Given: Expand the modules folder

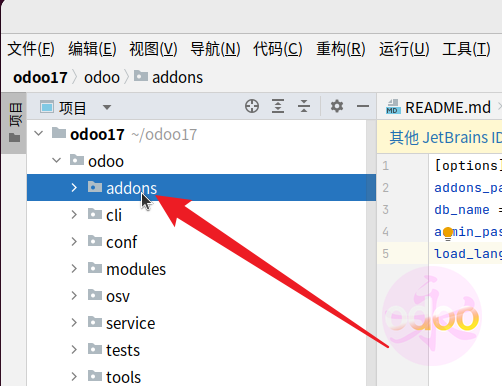Looking at the screenshot, I should pos(74,269).
